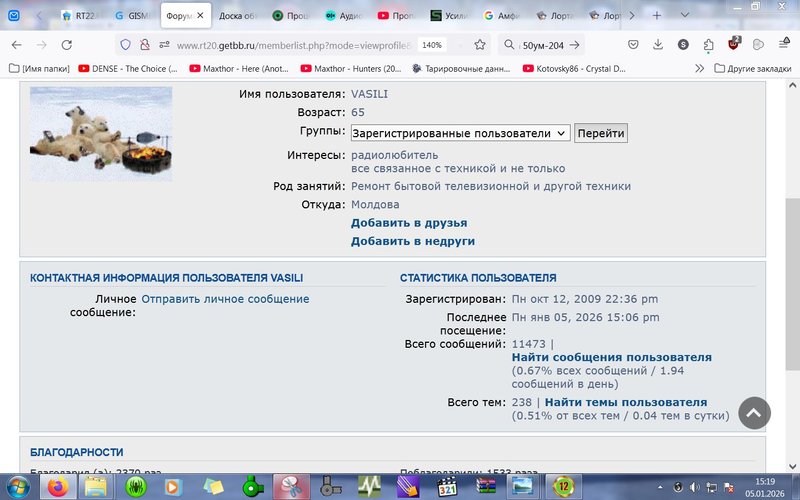Viewport: 800px width, 500px height.
Task: Open the Зарегистрированные пользователи groups dropdown
Action: click(460, 133)
